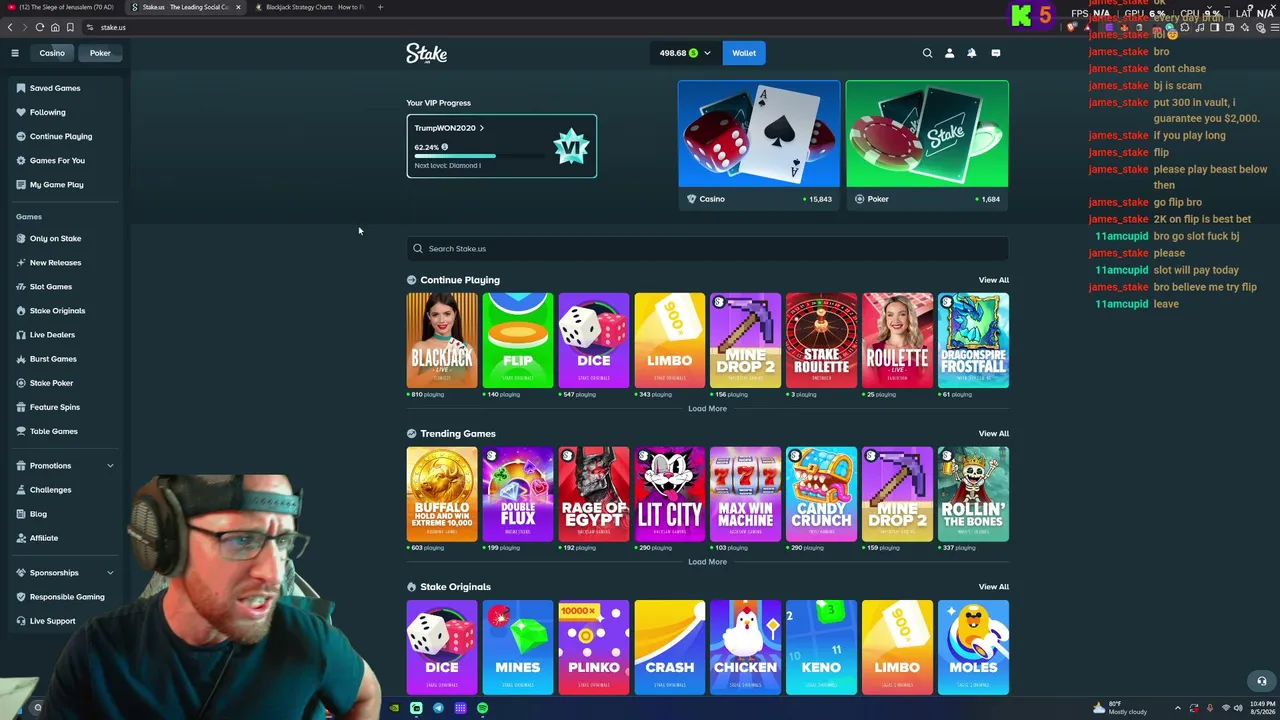Screen dimensions: 1280x720
Task: Open NVIDIA app in taskbar
Action: 394,708
